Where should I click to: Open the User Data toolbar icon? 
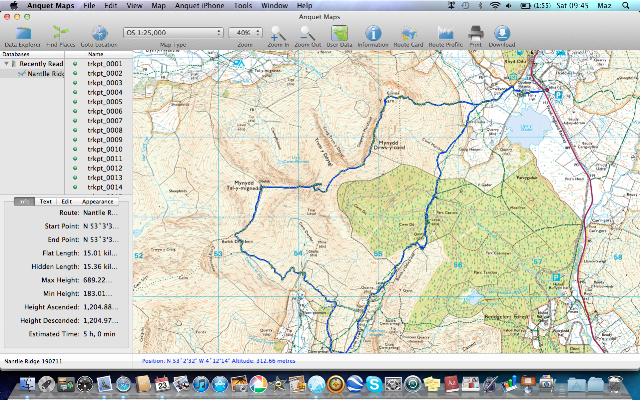point(339,33)
